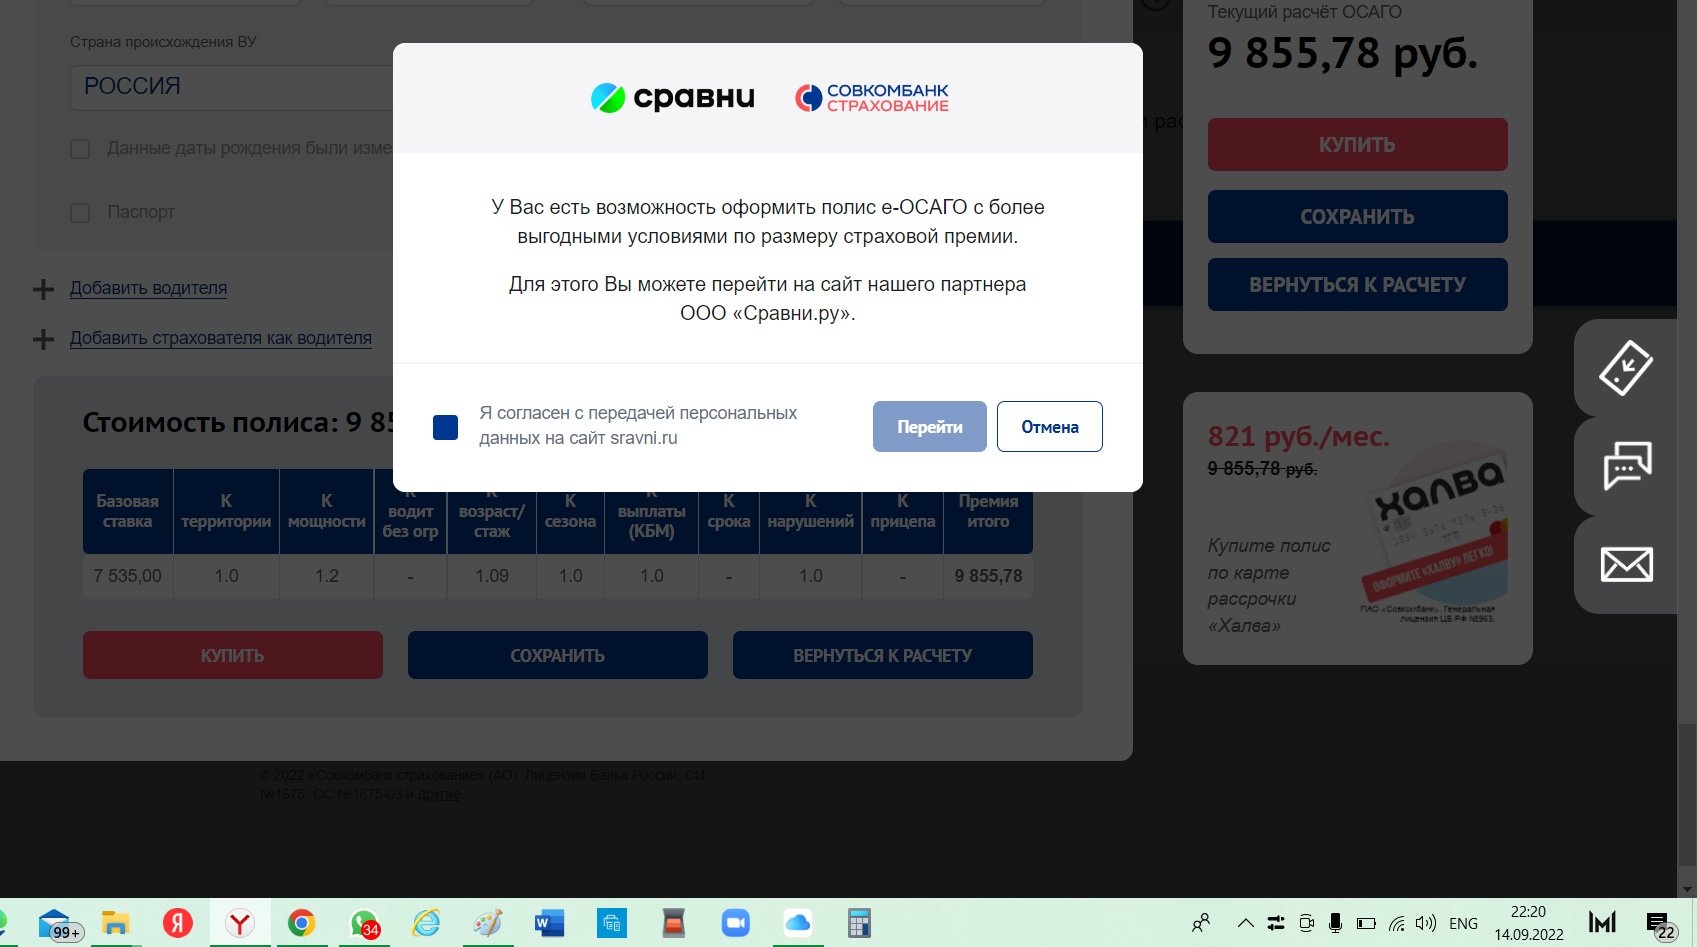
Task: Click the page scrollbar down arrow
Action: (1687, 888)
